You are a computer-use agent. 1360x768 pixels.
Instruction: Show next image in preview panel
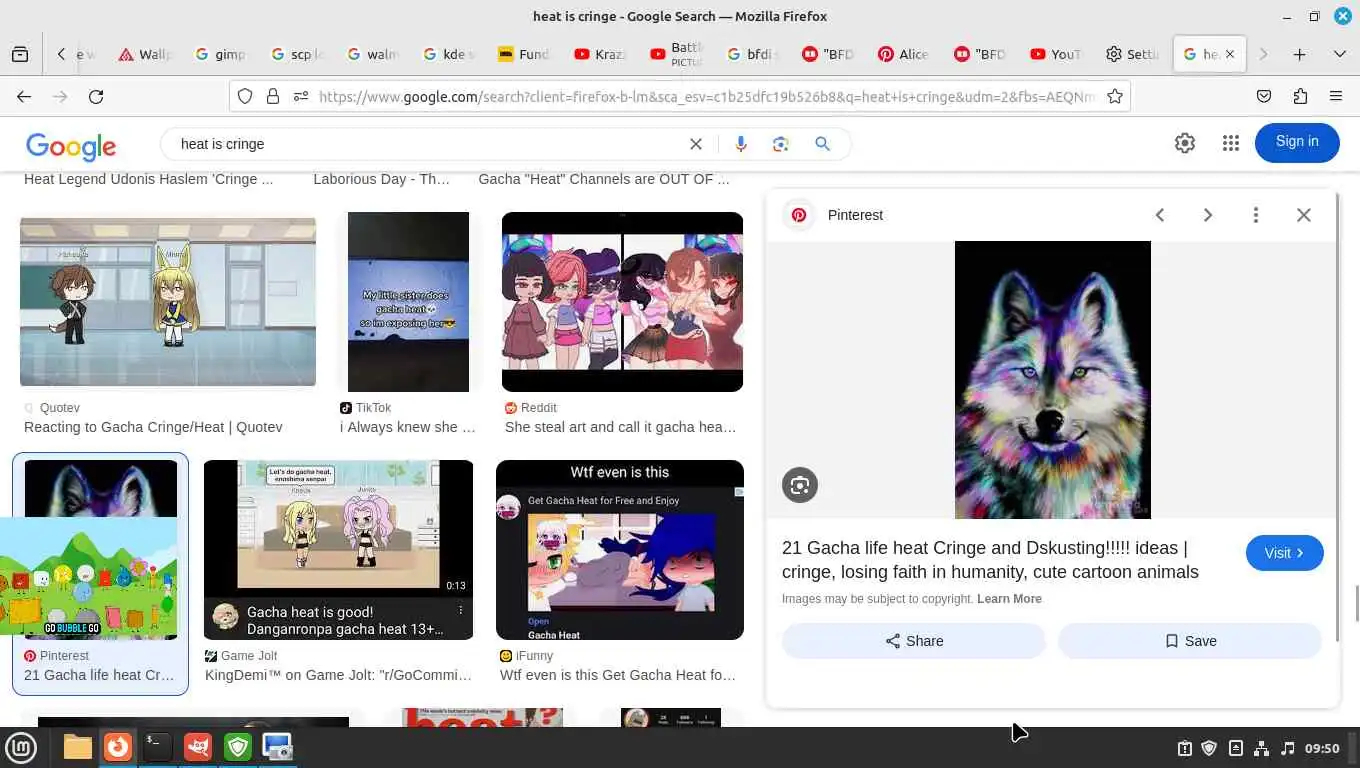(1208, 215)
